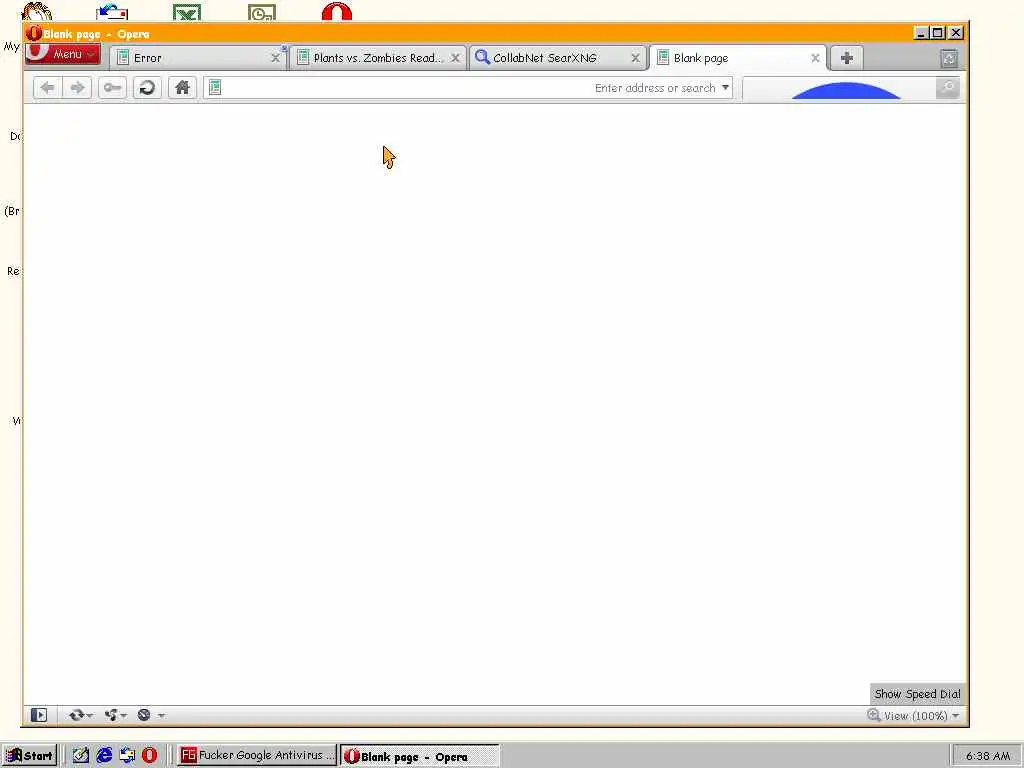Open the clock scheduler desktop icon
The height and width of the screenshot is (768, 1024).
point(262,12)
